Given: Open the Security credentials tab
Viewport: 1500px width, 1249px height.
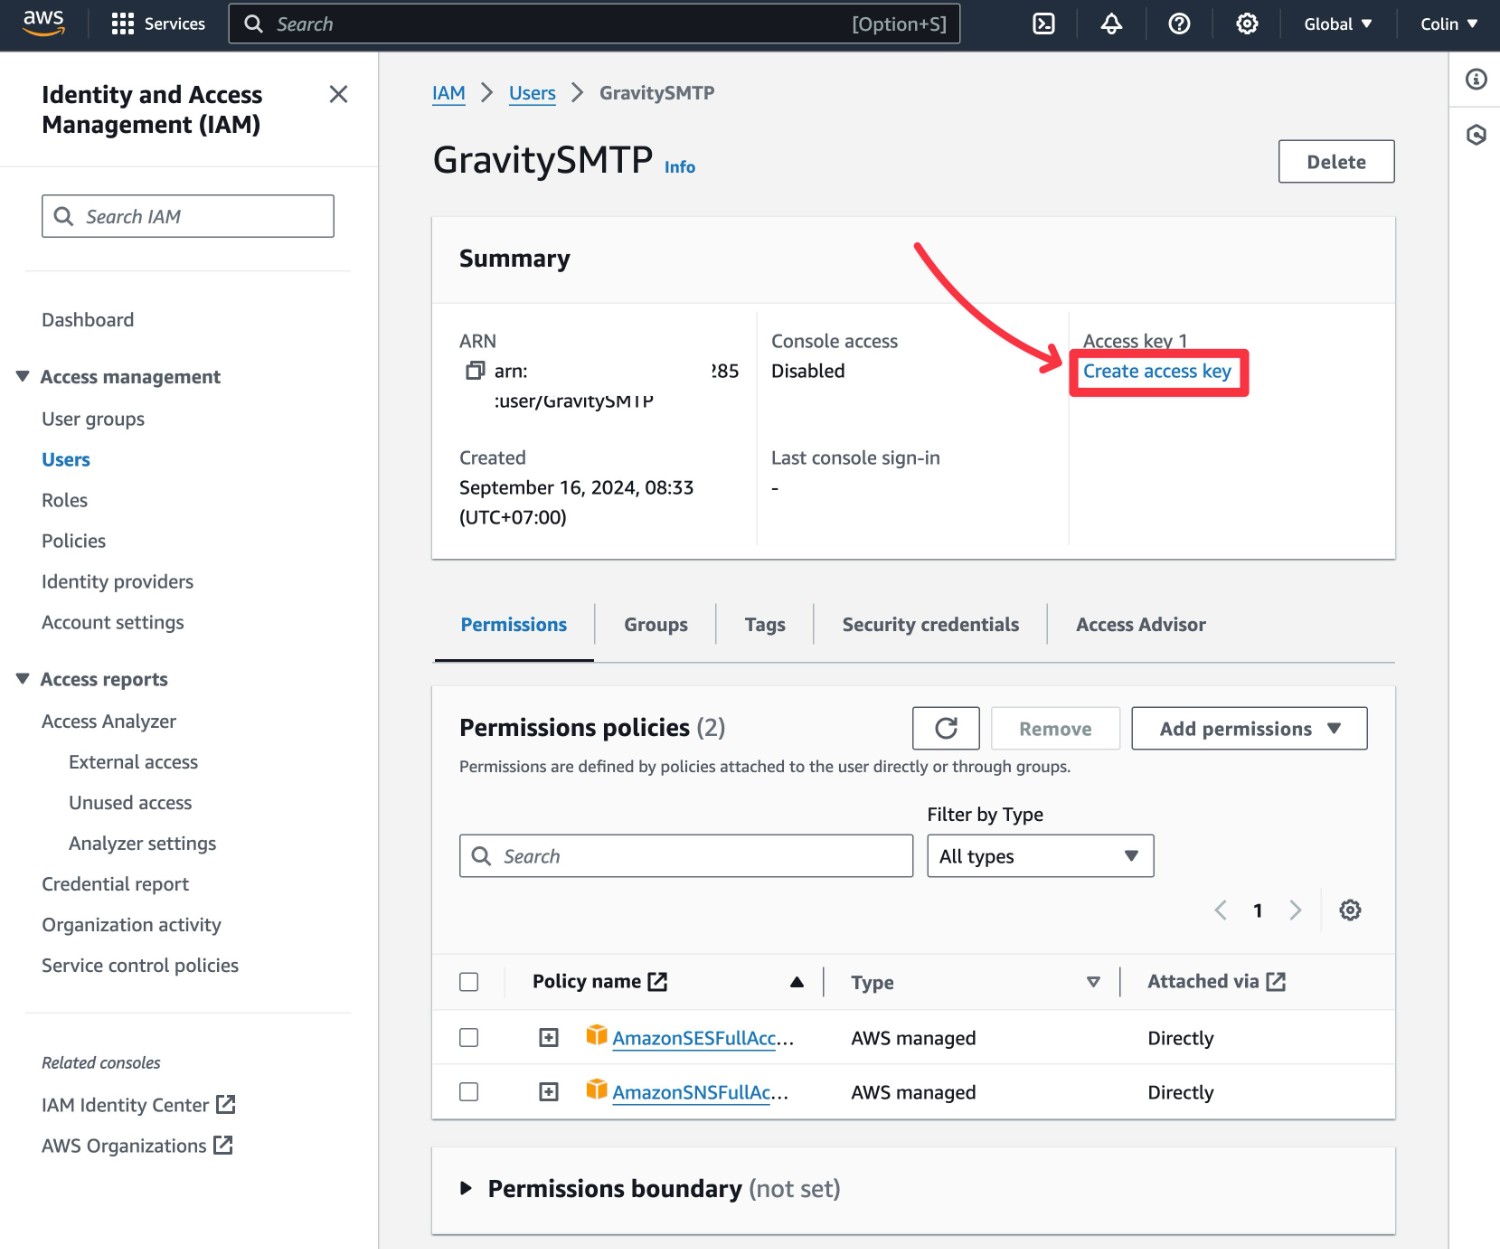Looking at the screenshot, I should click(930, 625).
